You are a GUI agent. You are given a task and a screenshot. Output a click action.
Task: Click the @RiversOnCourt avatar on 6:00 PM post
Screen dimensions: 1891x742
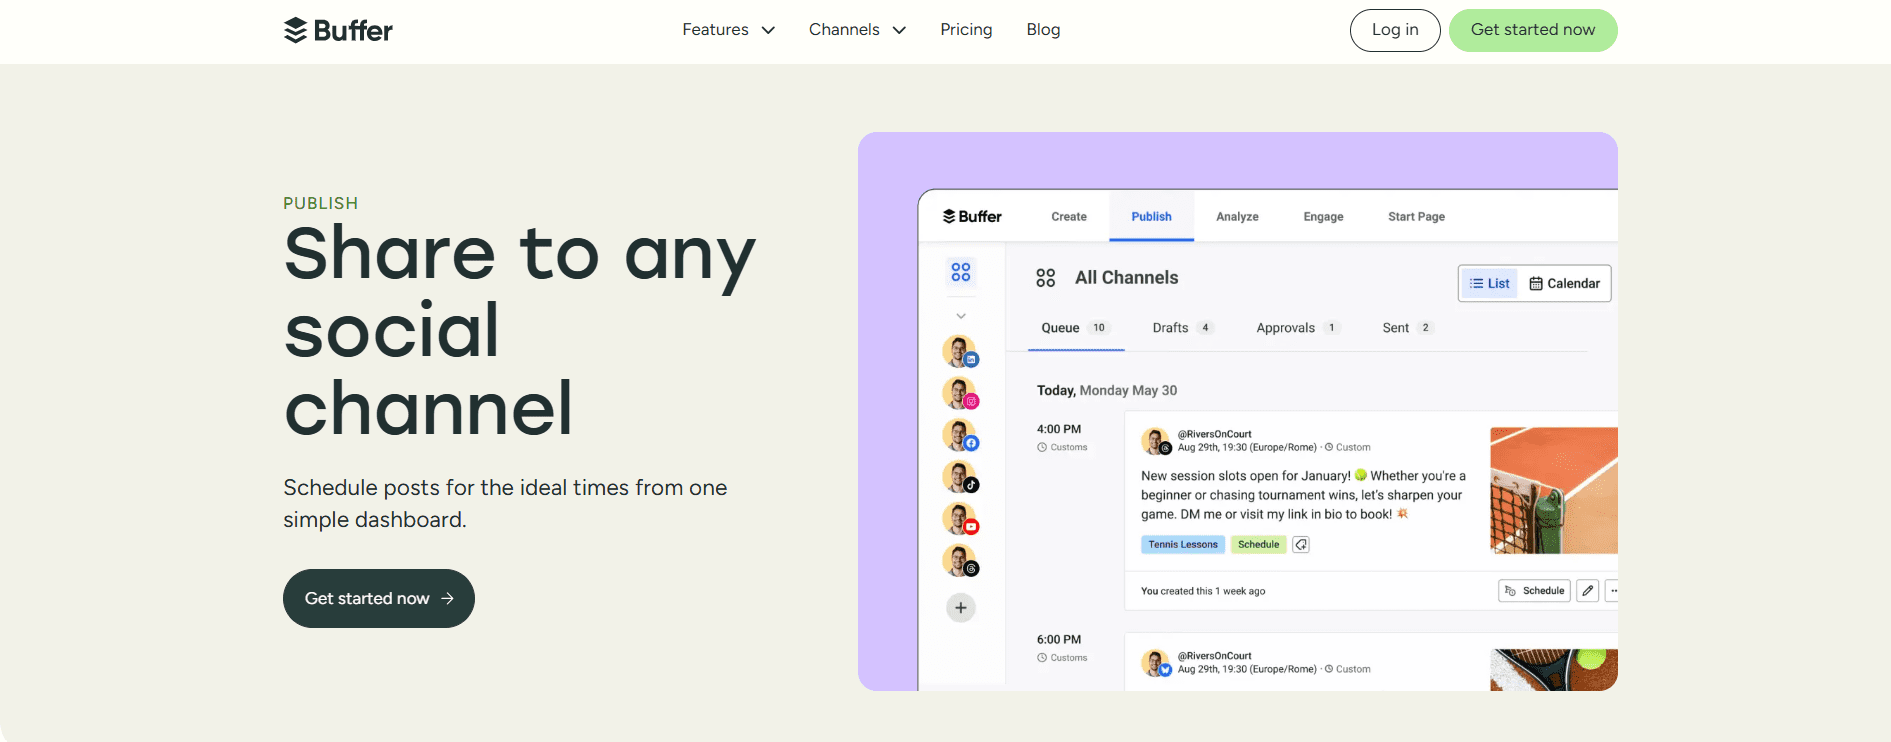[1156, 663]
